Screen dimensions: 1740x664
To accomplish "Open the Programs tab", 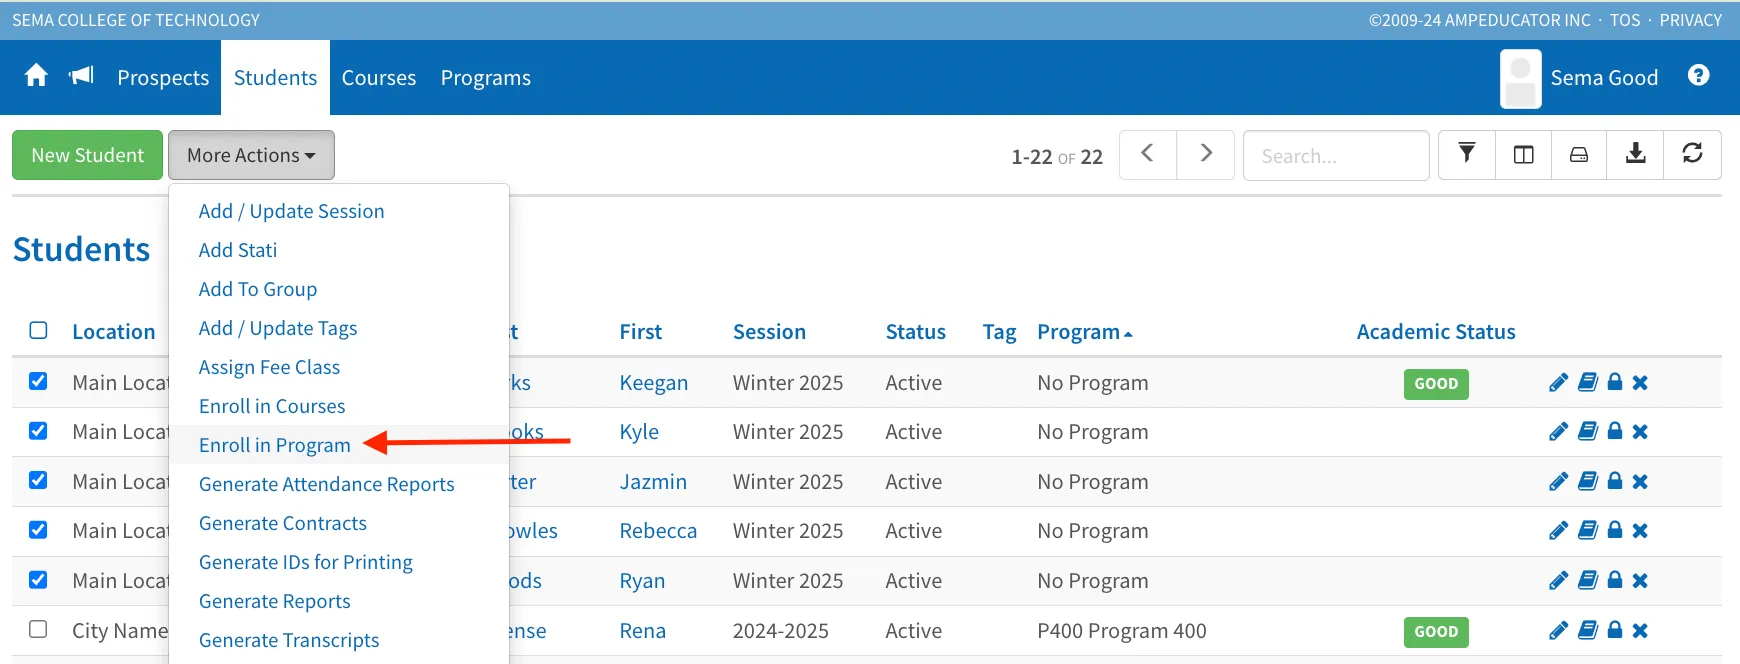I will pos(486,78).
